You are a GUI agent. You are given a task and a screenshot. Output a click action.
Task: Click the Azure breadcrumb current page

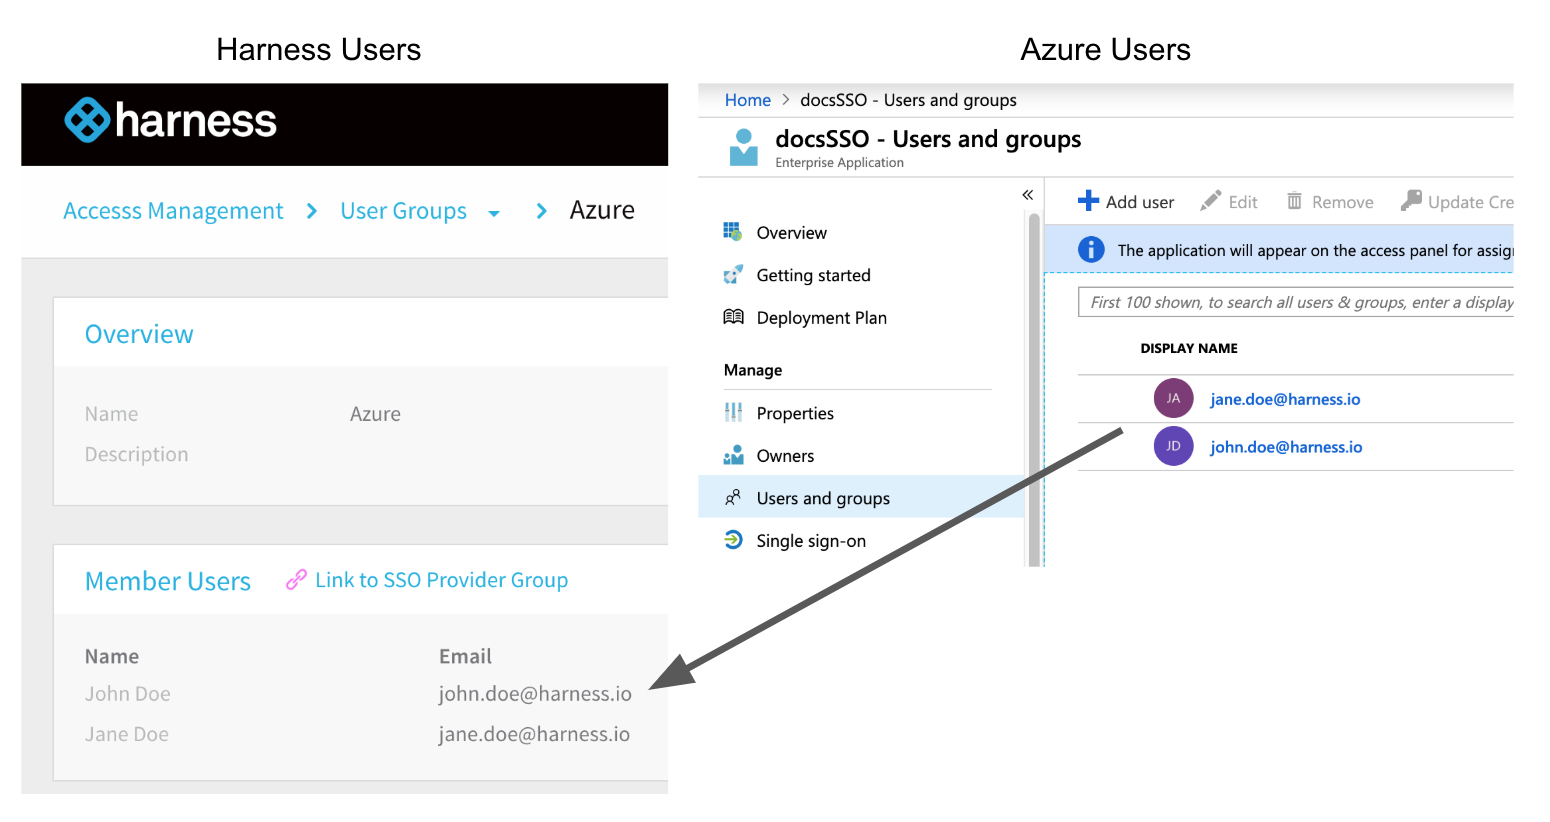(x=602, y=210)
